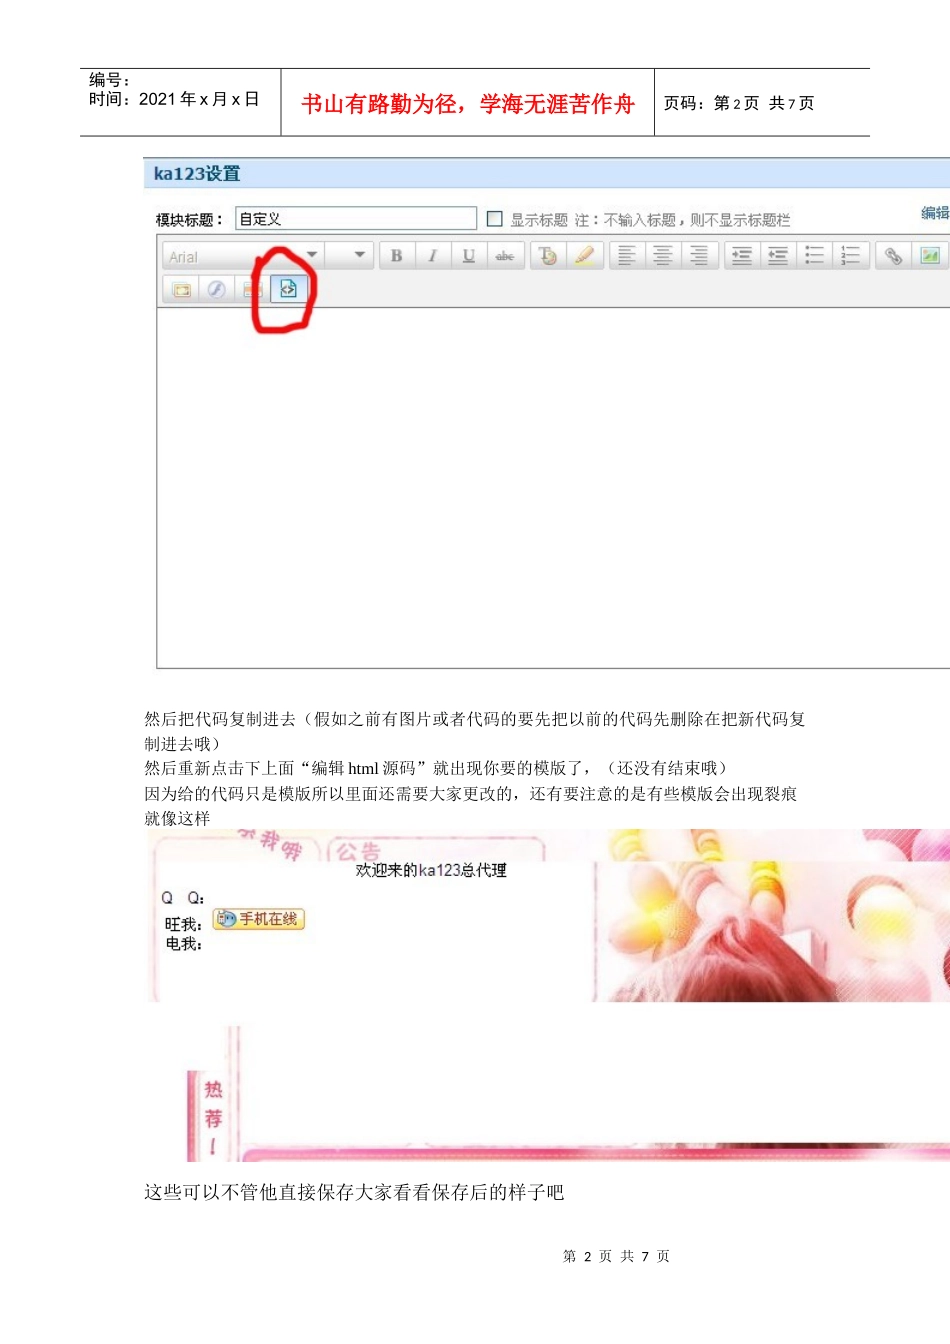Click the 模块标题 input field
Image resolution: width=950 pixels, height=1344 pixels.
tap(356, 218)
